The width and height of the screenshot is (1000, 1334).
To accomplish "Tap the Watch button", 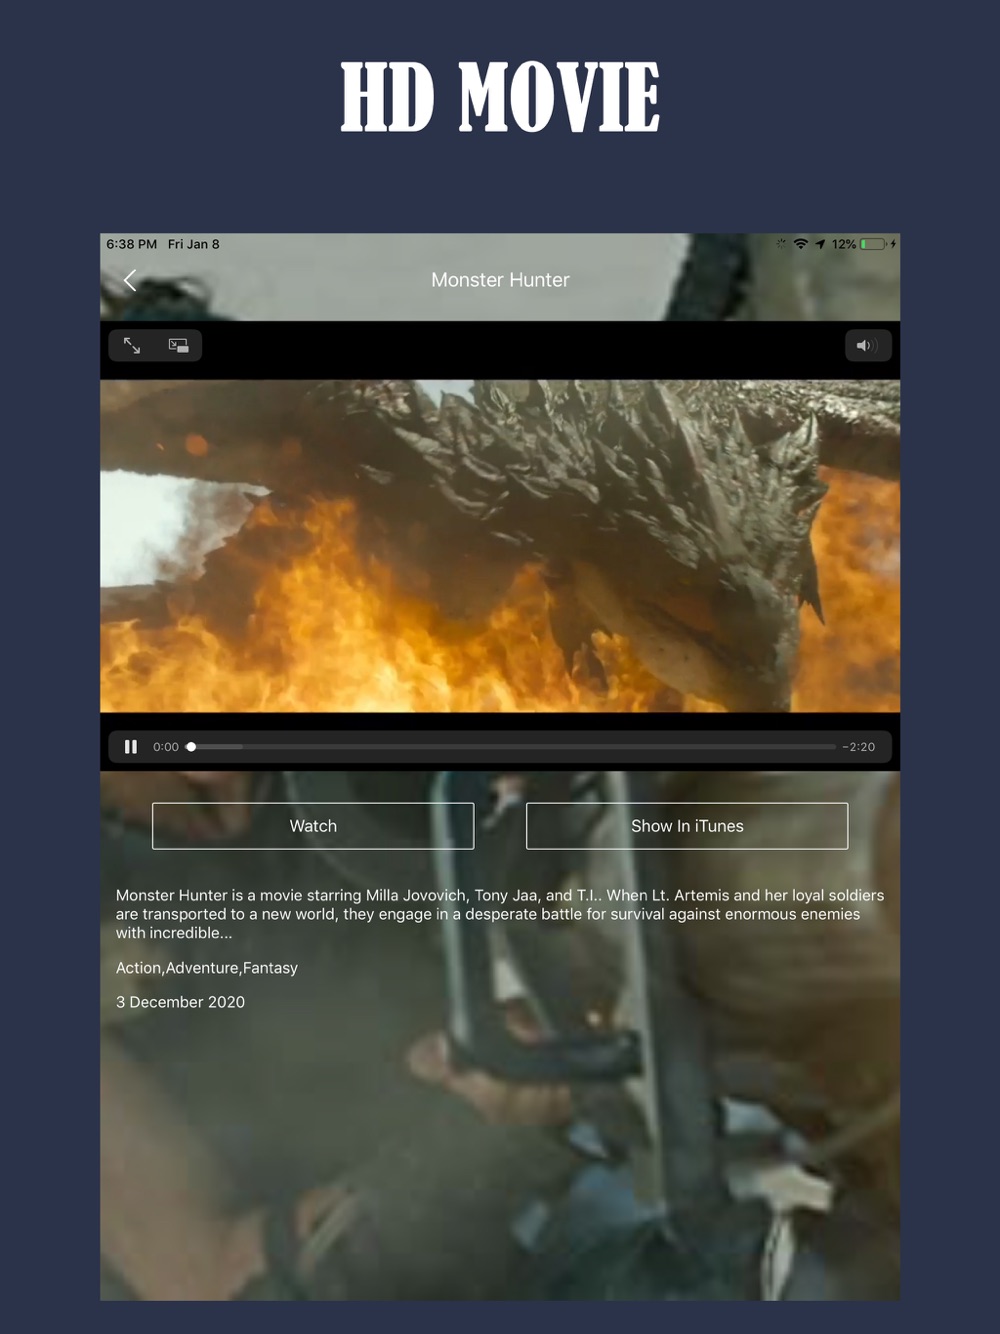I will pos(313,826).
